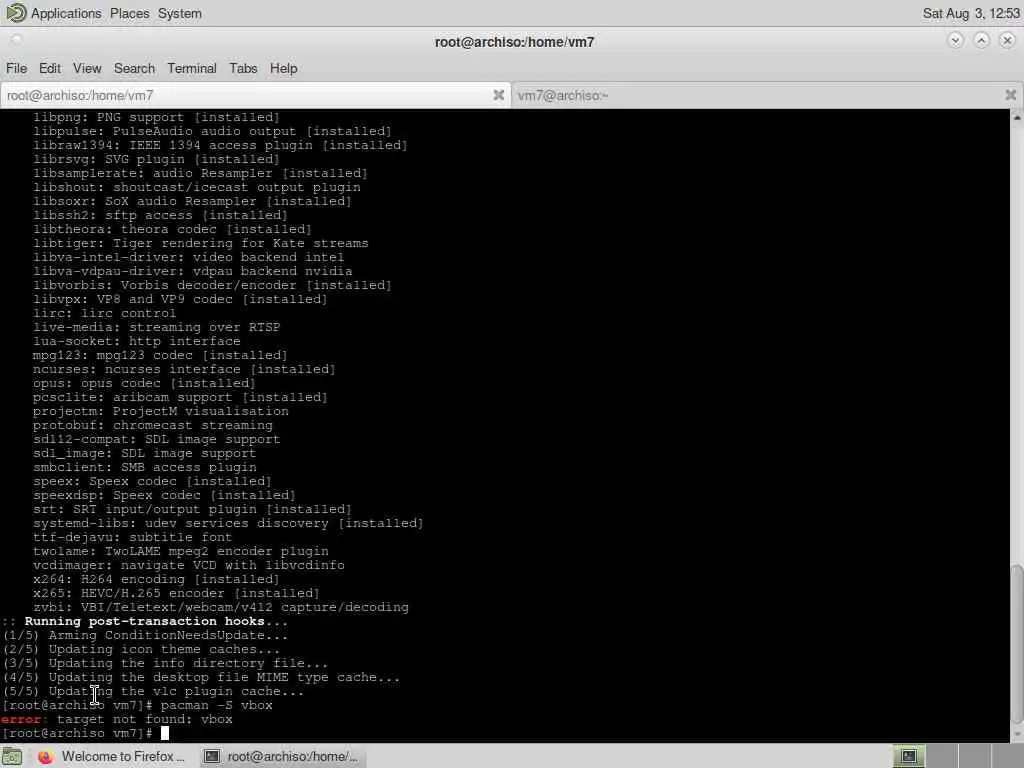The image size is (1024, 768).
Task: Click 'libtiger: Tiger rendering' line
Action: (x=200, y=243)
